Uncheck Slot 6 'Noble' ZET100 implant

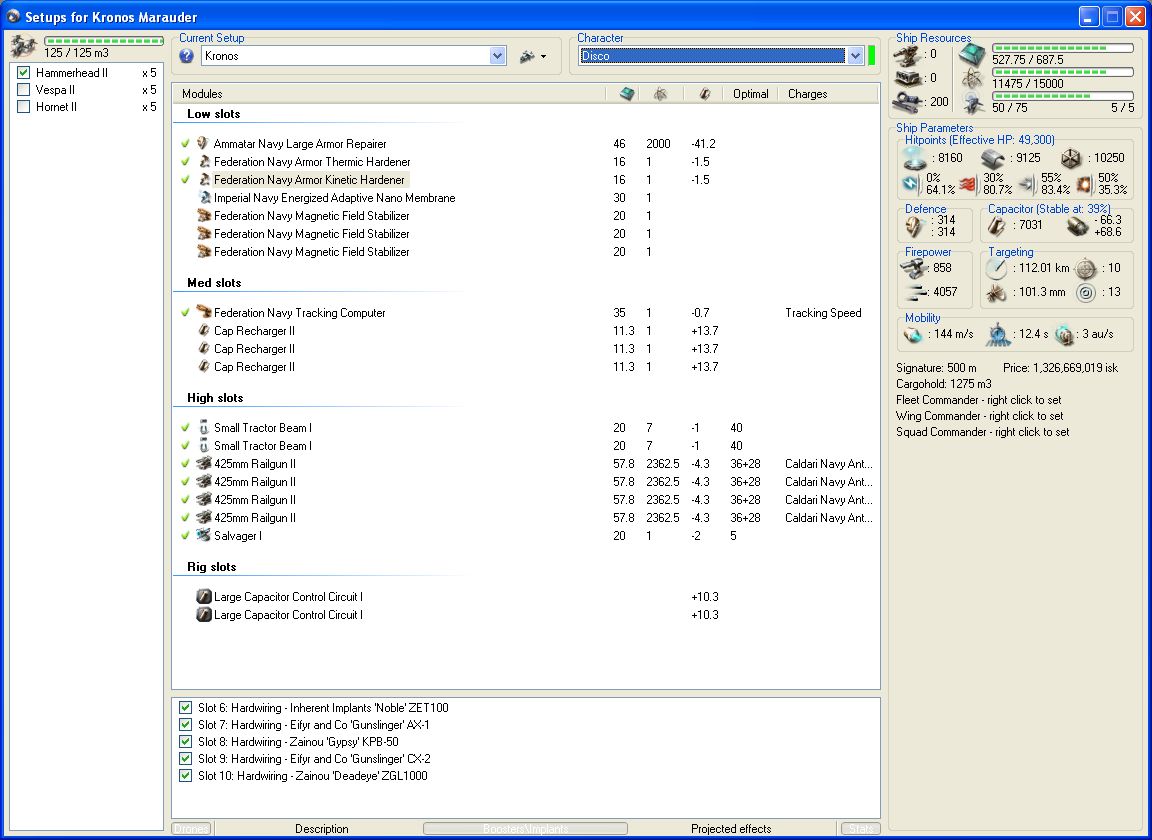[x=186, y=708]
